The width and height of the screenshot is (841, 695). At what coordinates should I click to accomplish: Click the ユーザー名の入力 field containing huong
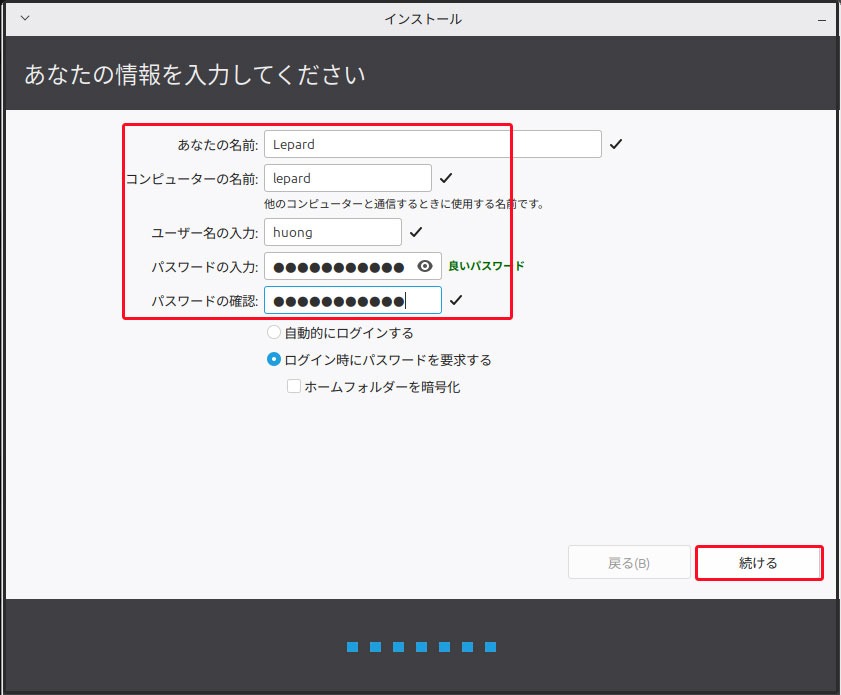[x=333, y=232]
